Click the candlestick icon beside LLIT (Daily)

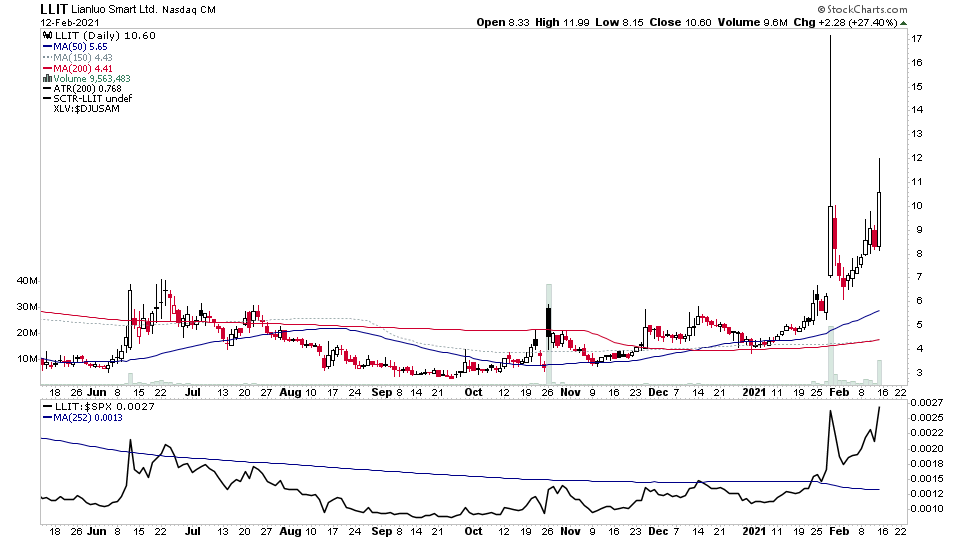(x=47, y=36)
